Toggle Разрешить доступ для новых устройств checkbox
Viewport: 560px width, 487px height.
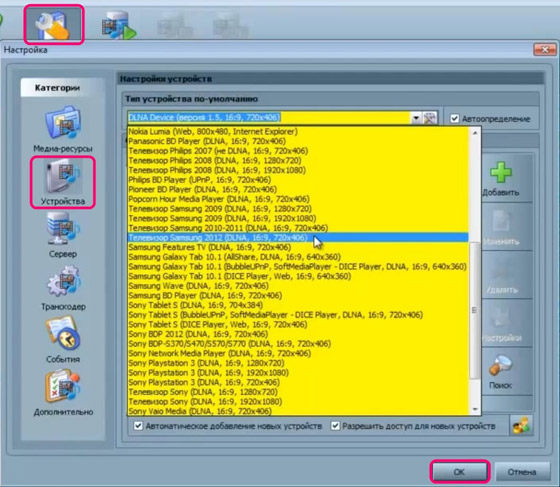coord(335,426)
